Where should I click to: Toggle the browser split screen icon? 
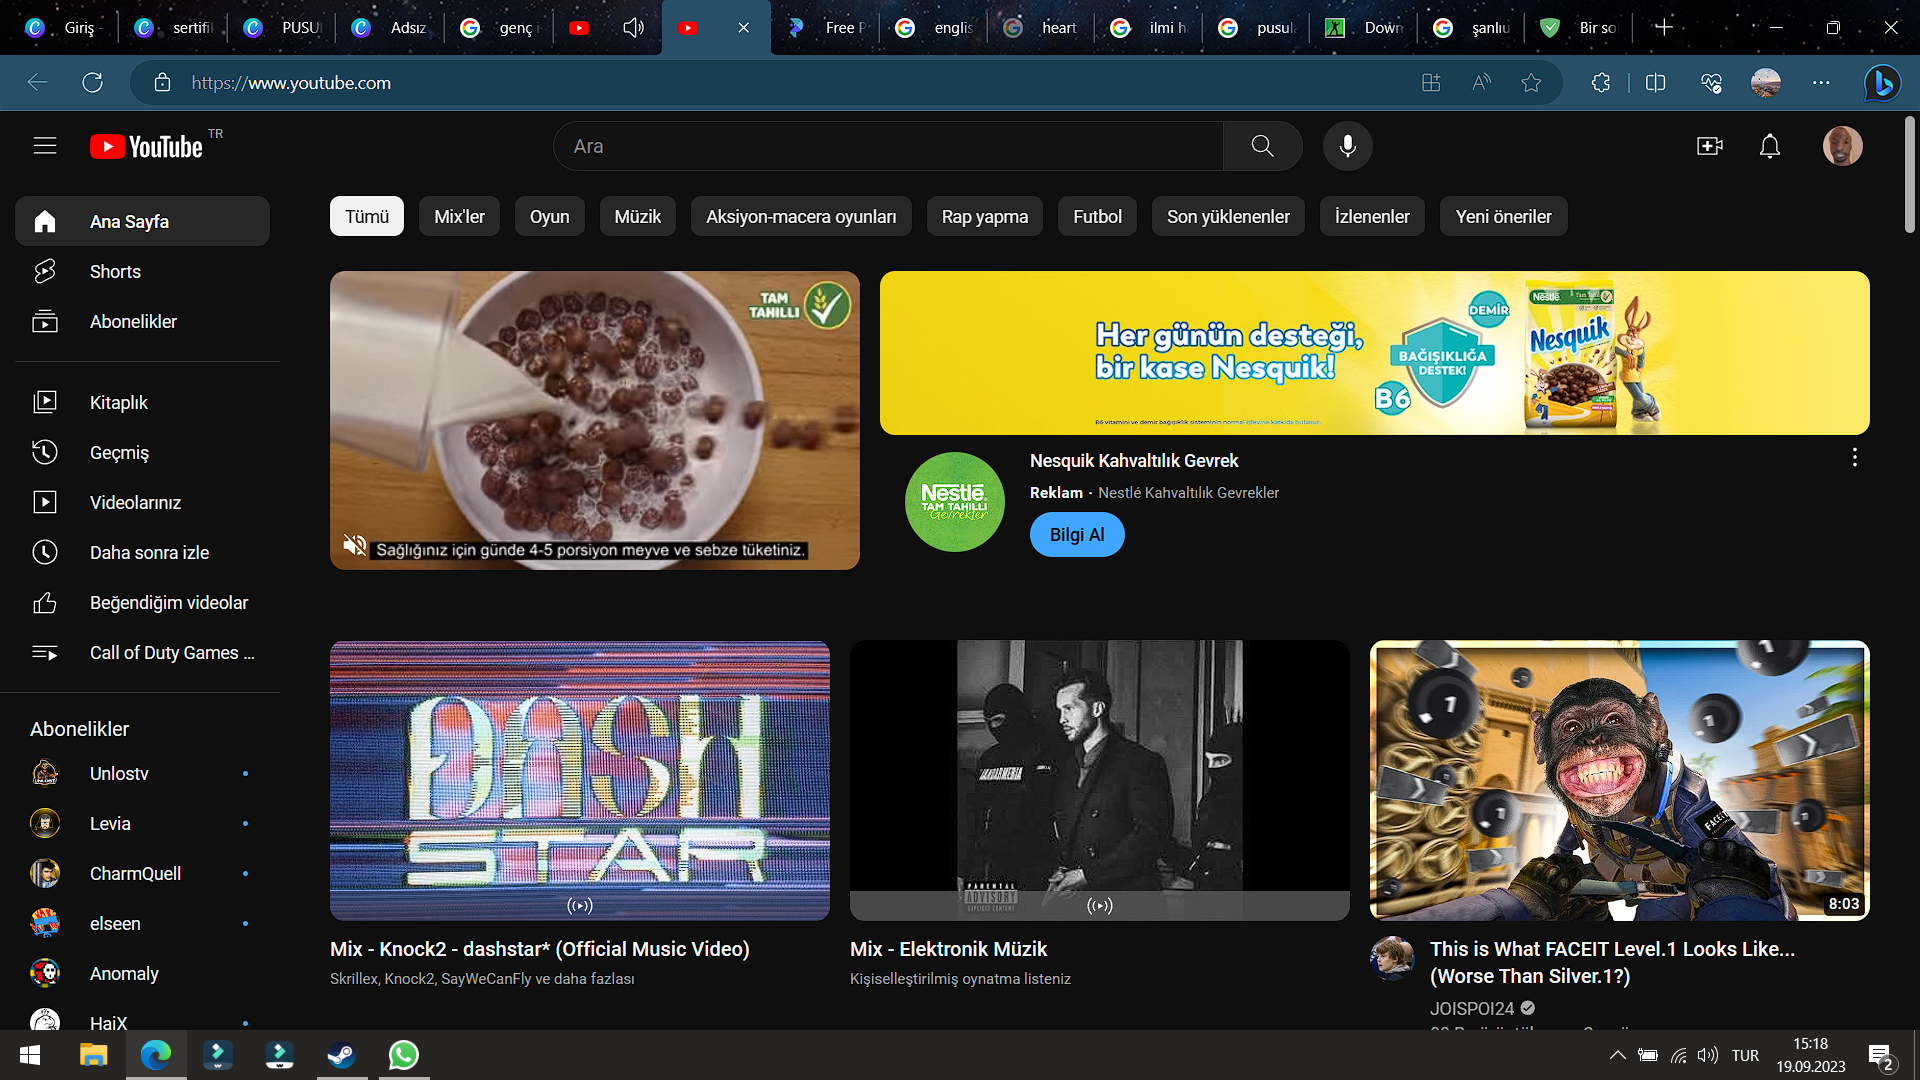(x=1655, y=83)
